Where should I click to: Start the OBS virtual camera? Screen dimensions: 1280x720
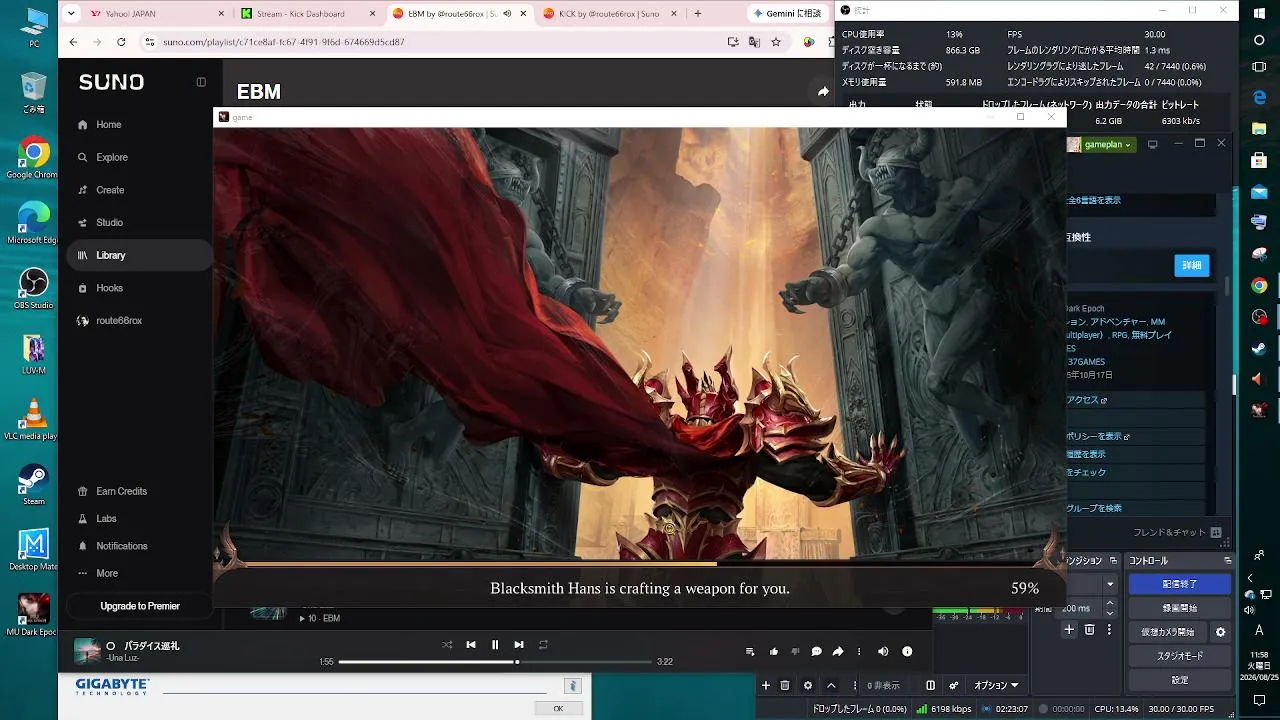click(1168, 632)
